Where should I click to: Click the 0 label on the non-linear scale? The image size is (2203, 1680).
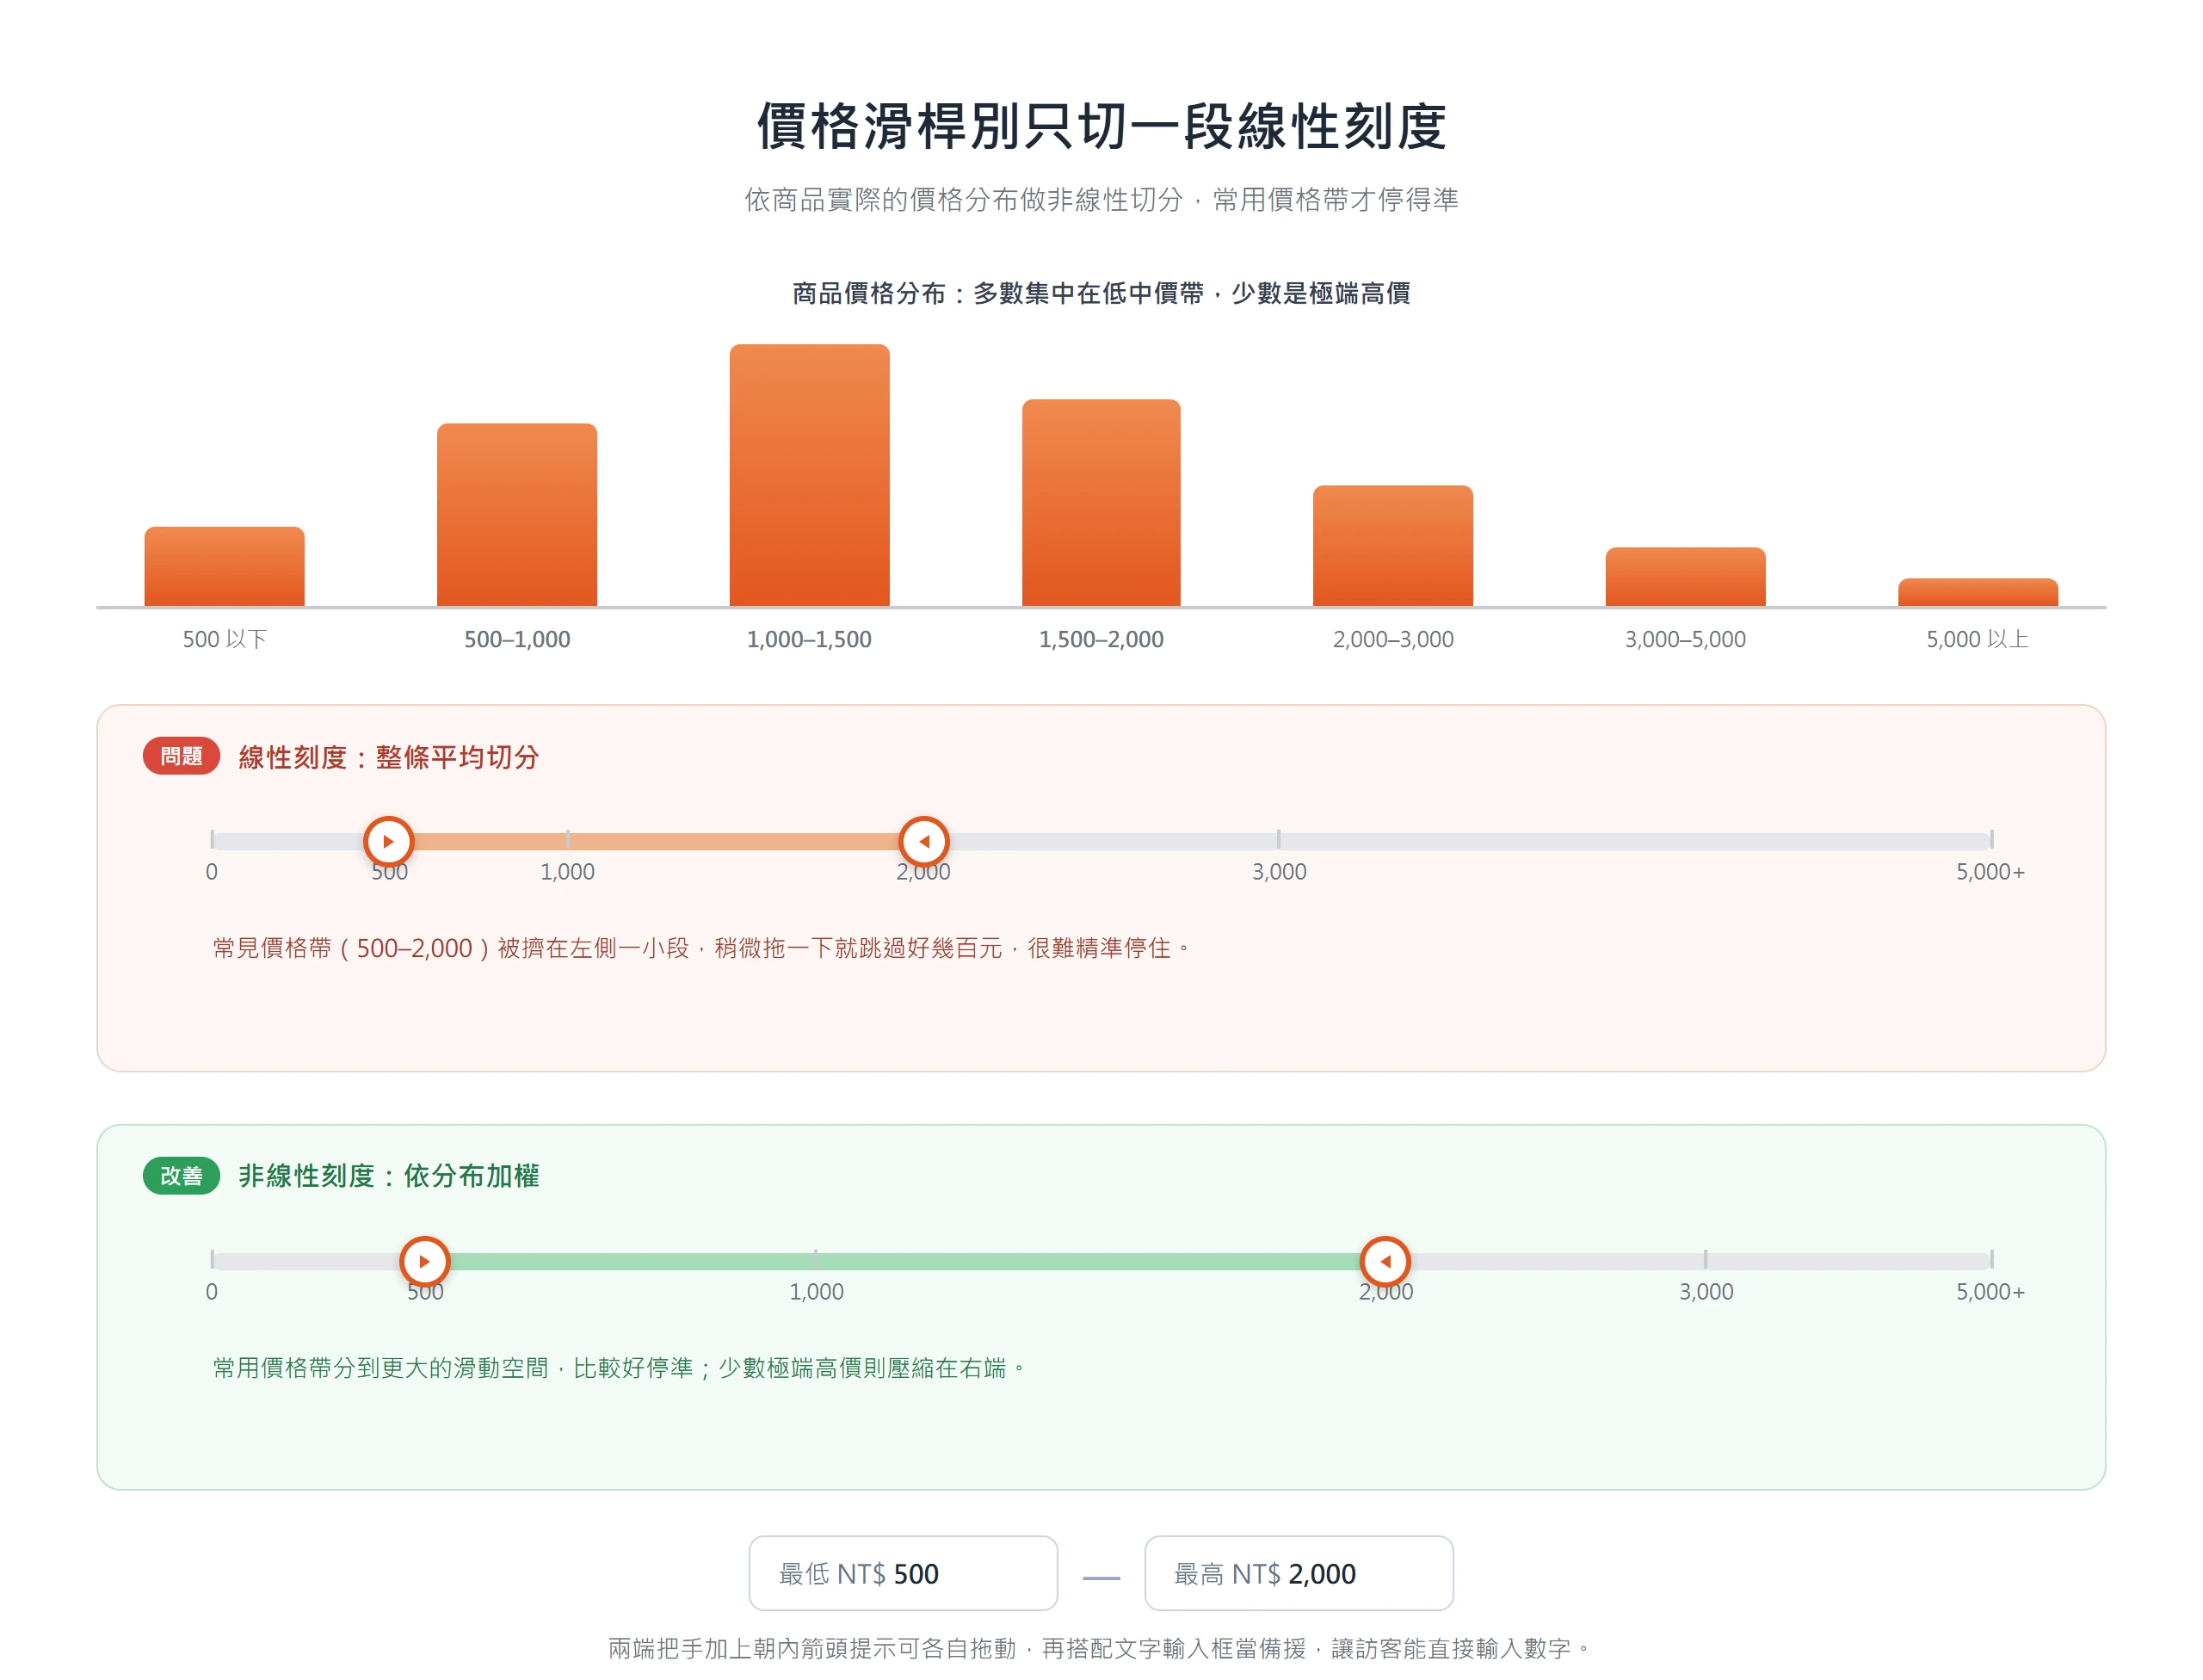[211, 1292]
